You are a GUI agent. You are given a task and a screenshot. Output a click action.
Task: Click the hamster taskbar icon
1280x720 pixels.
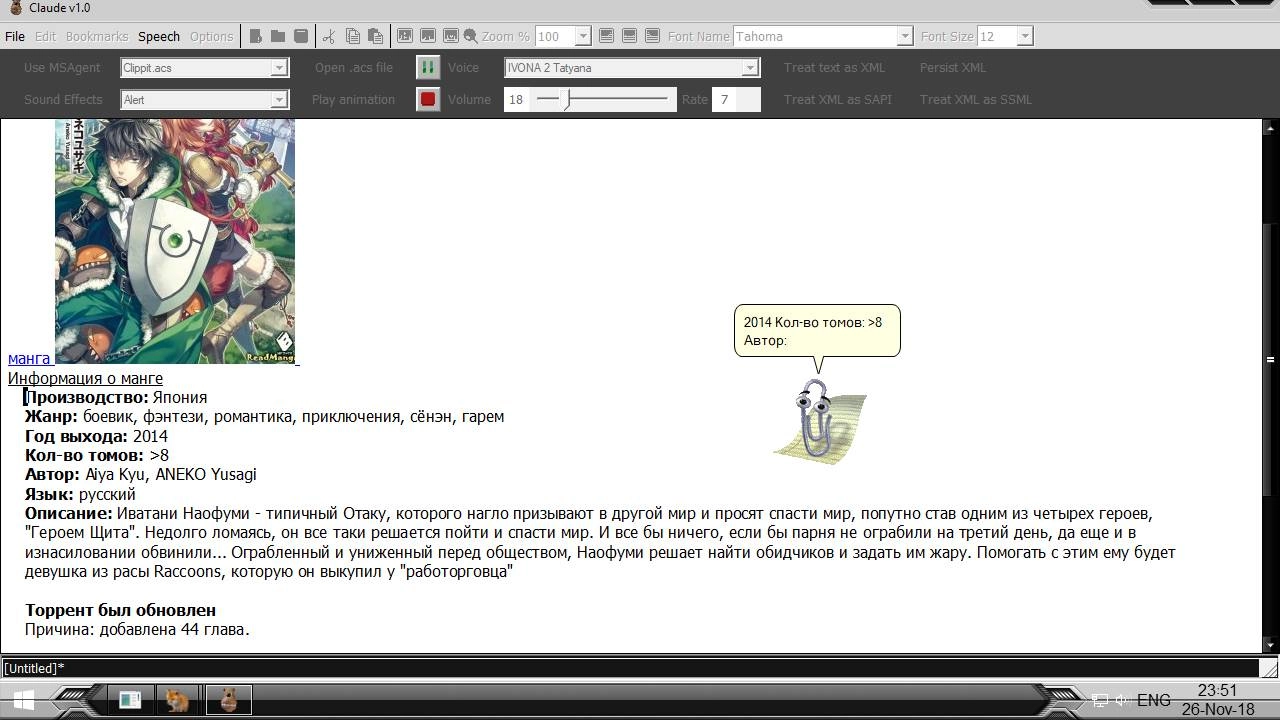pyautogui.click(x=177, y=700)
